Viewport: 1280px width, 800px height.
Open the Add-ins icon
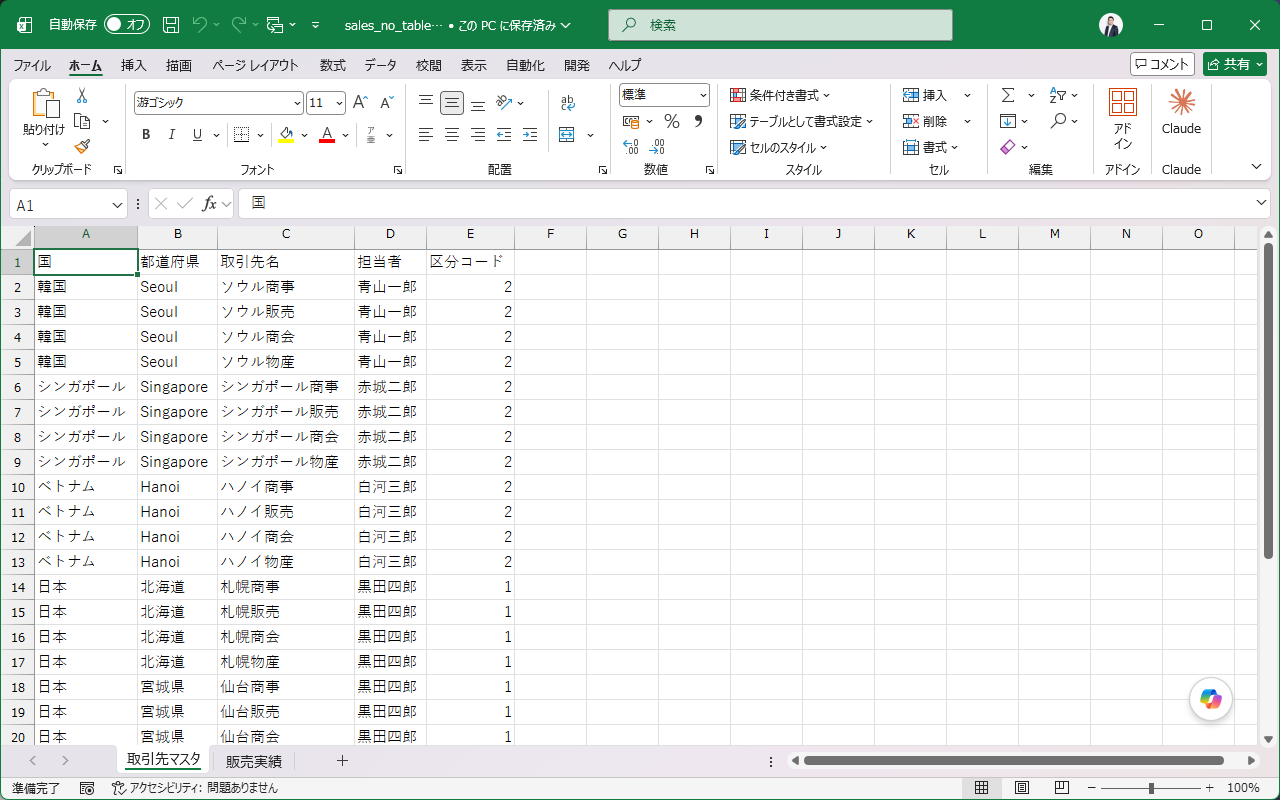click(x=1123, y=118)
